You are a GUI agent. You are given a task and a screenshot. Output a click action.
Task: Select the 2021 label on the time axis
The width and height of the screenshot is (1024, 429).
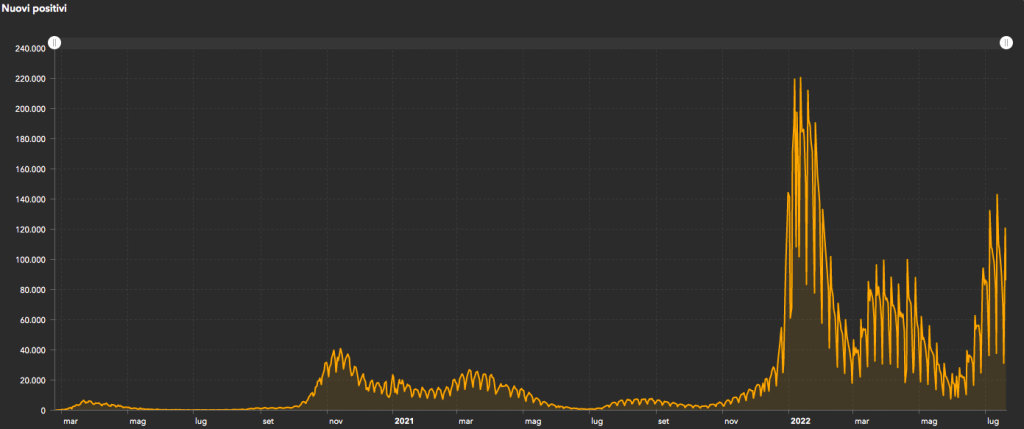pos(405,422)
